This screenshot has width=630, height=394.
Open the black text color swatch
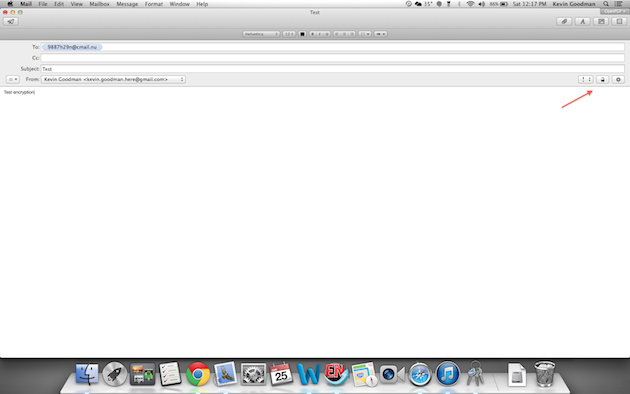coord(303,34)
